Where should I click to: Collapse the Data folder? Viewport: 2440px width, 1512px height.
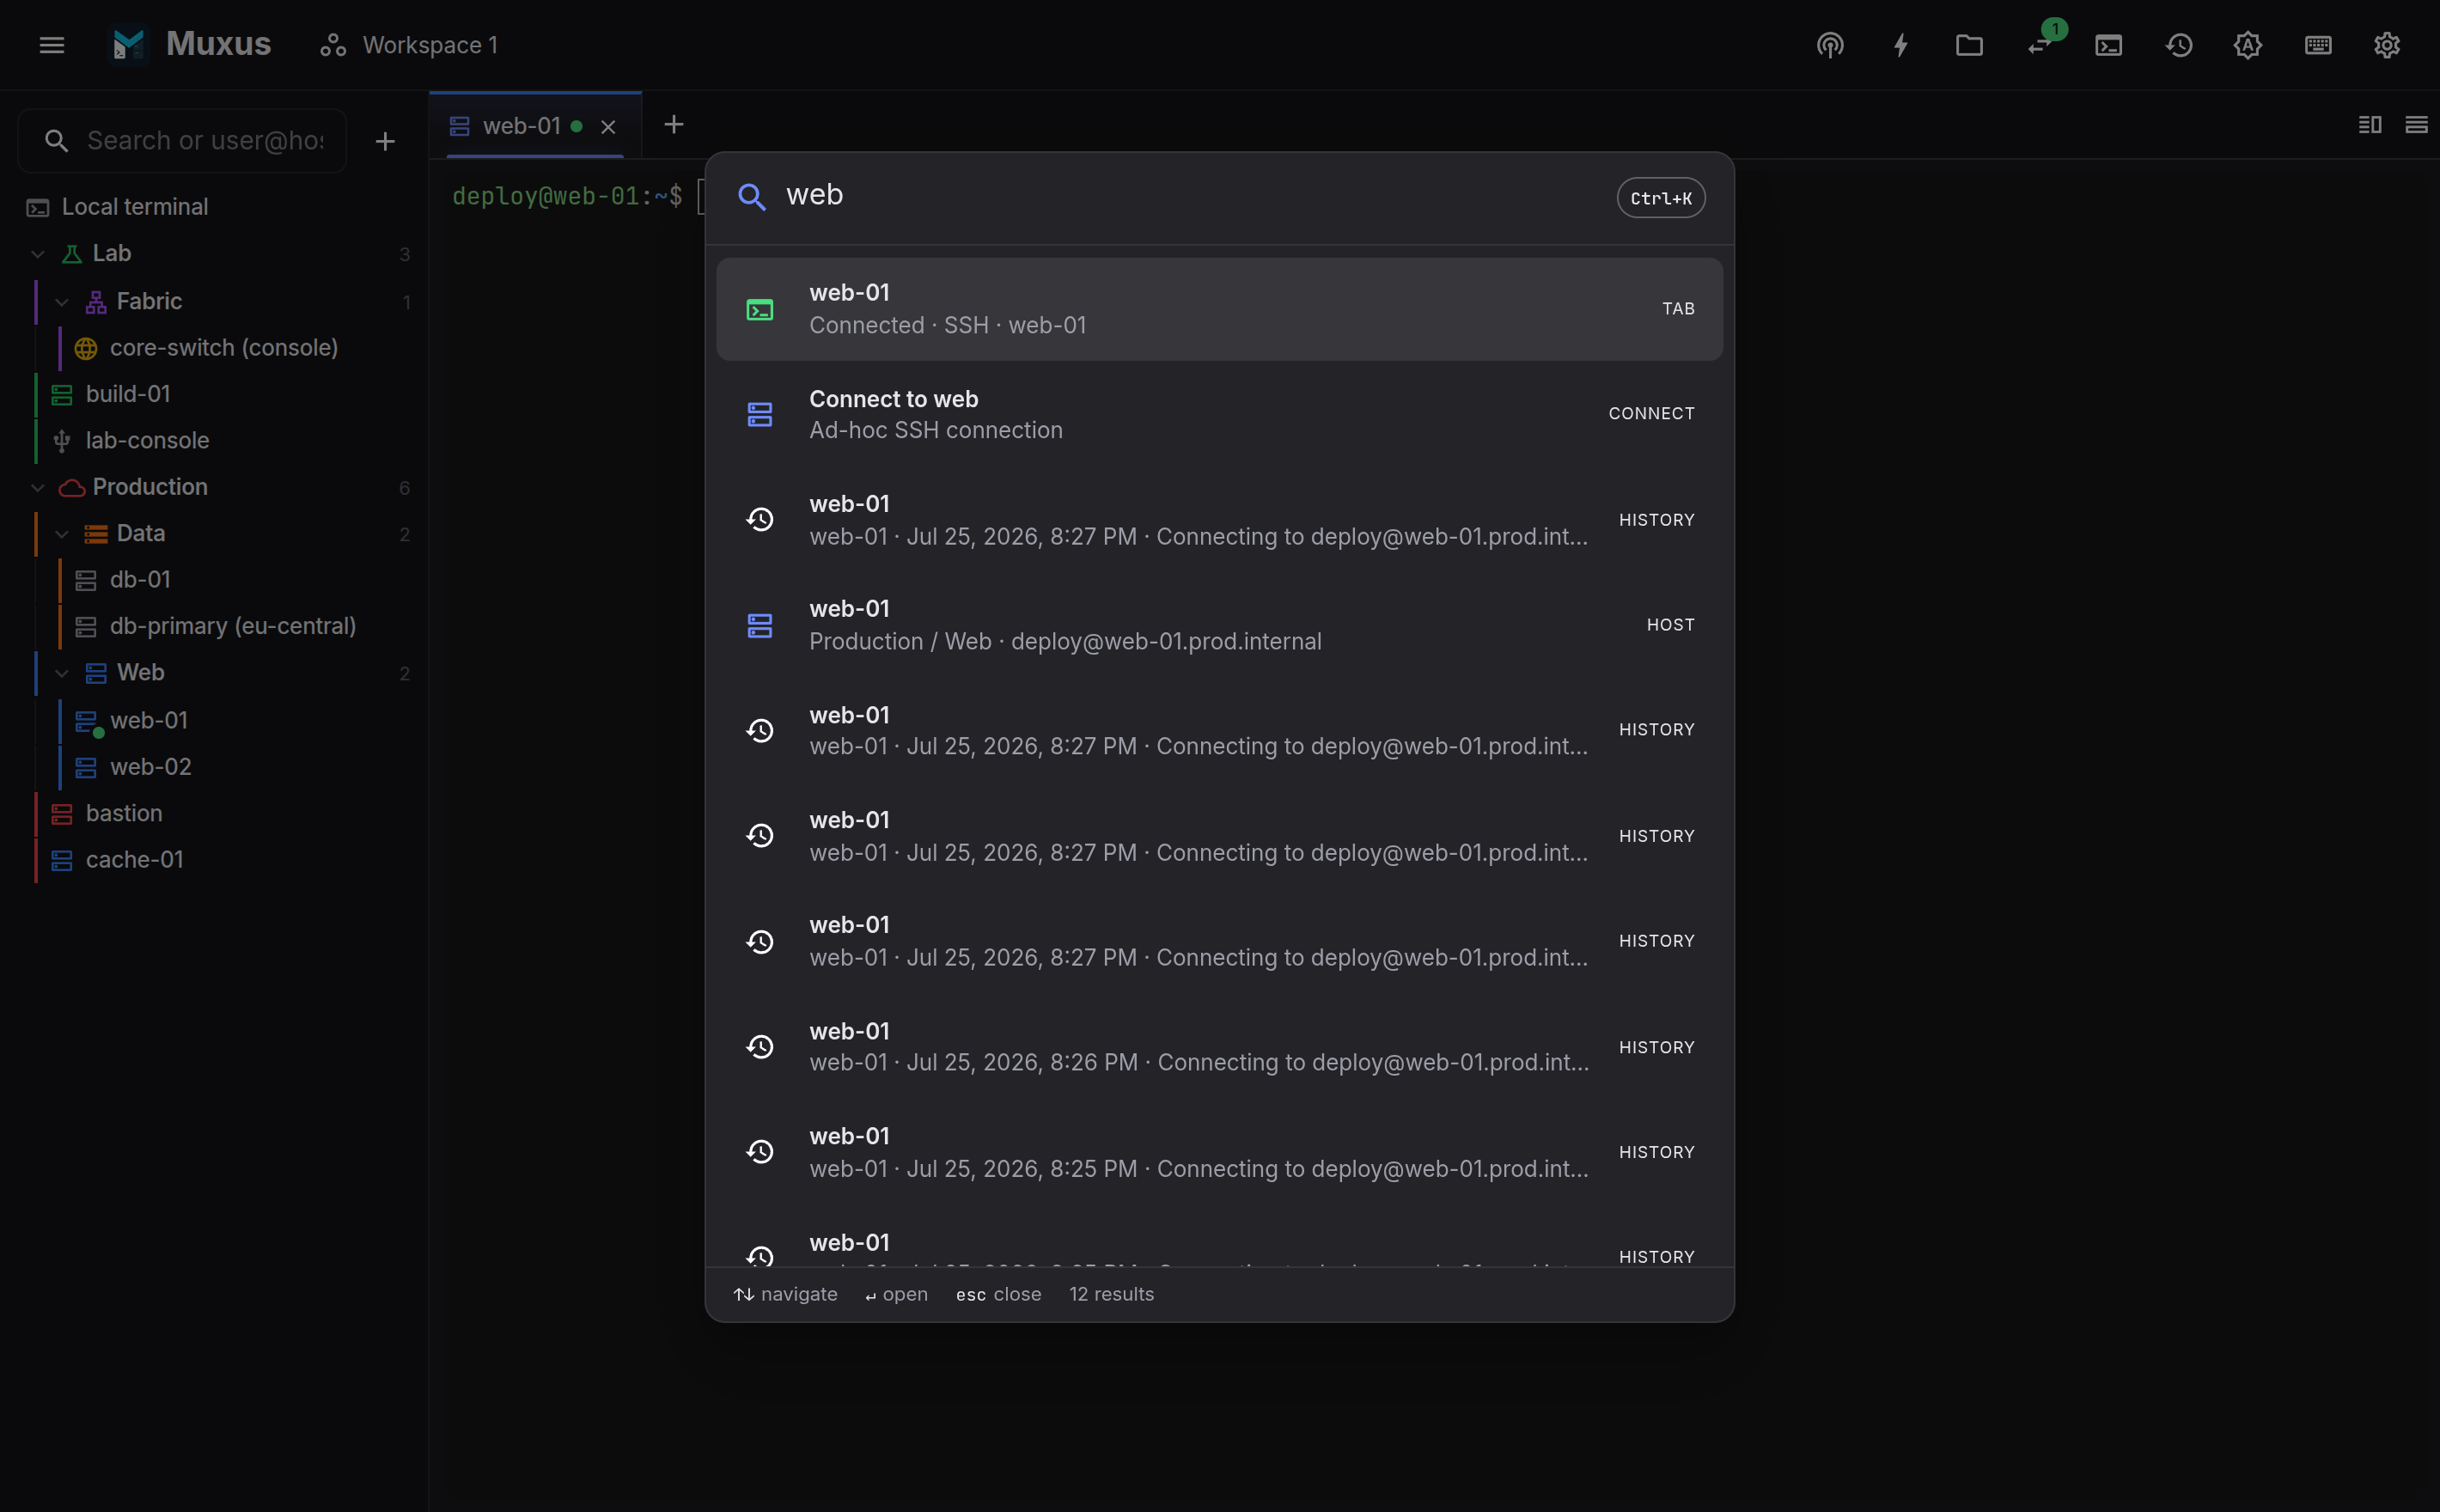(62, 534)
